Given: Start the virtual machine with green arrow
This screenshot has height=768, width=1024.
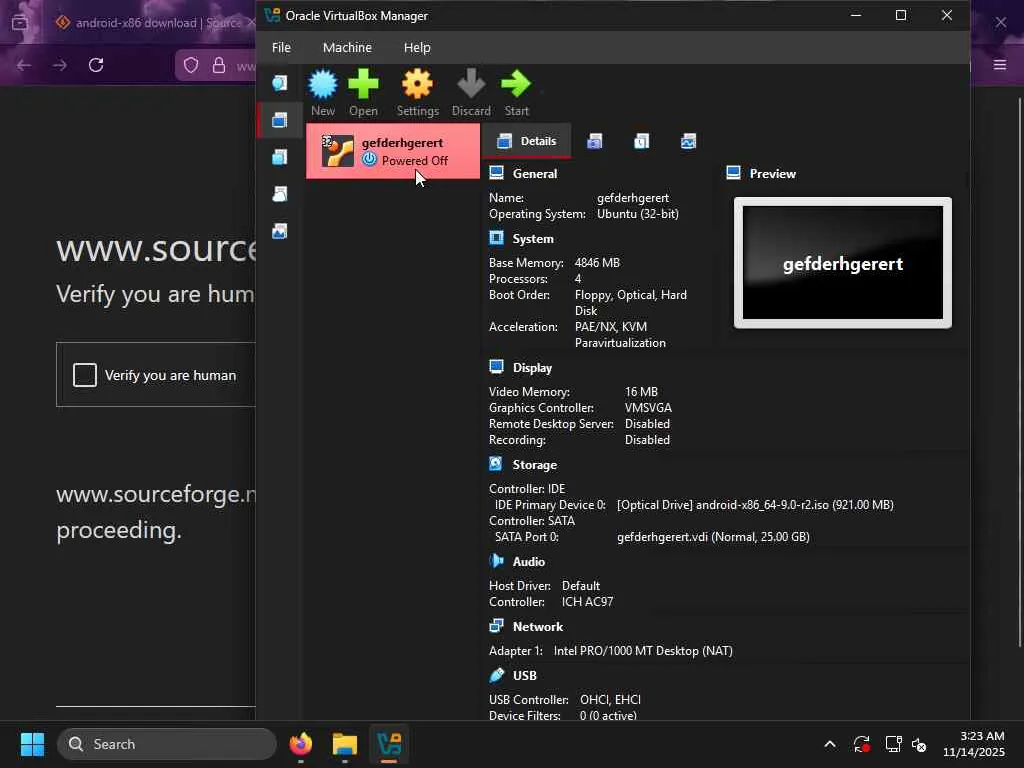Looking at the screenshot, I should (x=516, y=93).
